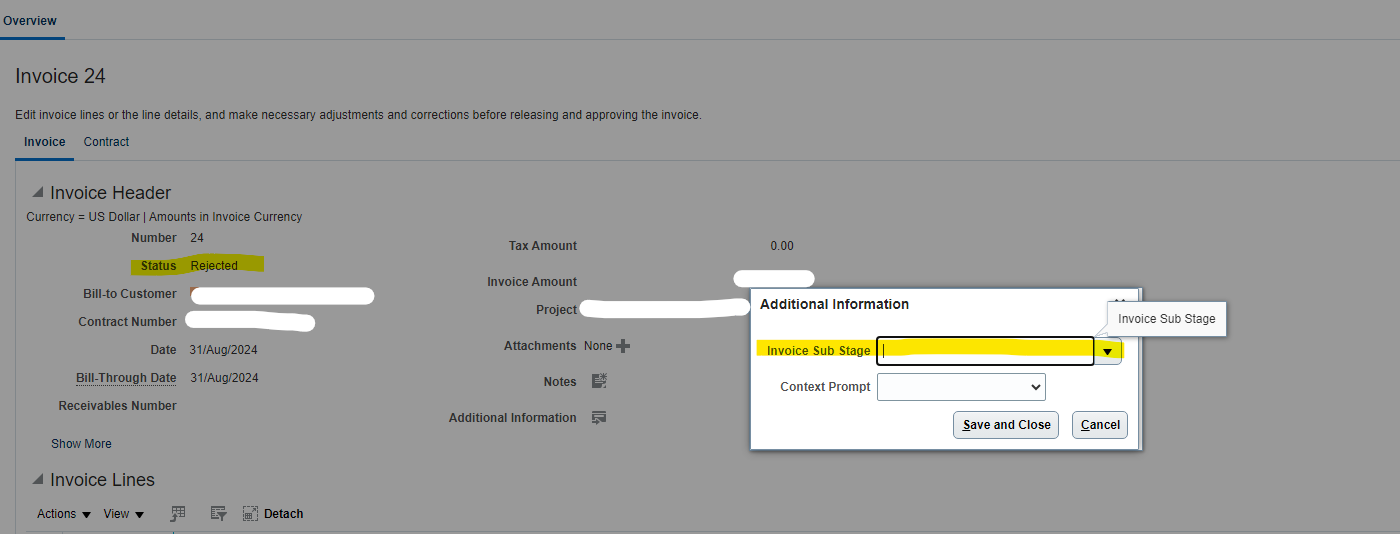Click the Cancel button in dialog
The image size is (1400, 534).
coord(1100,425)
